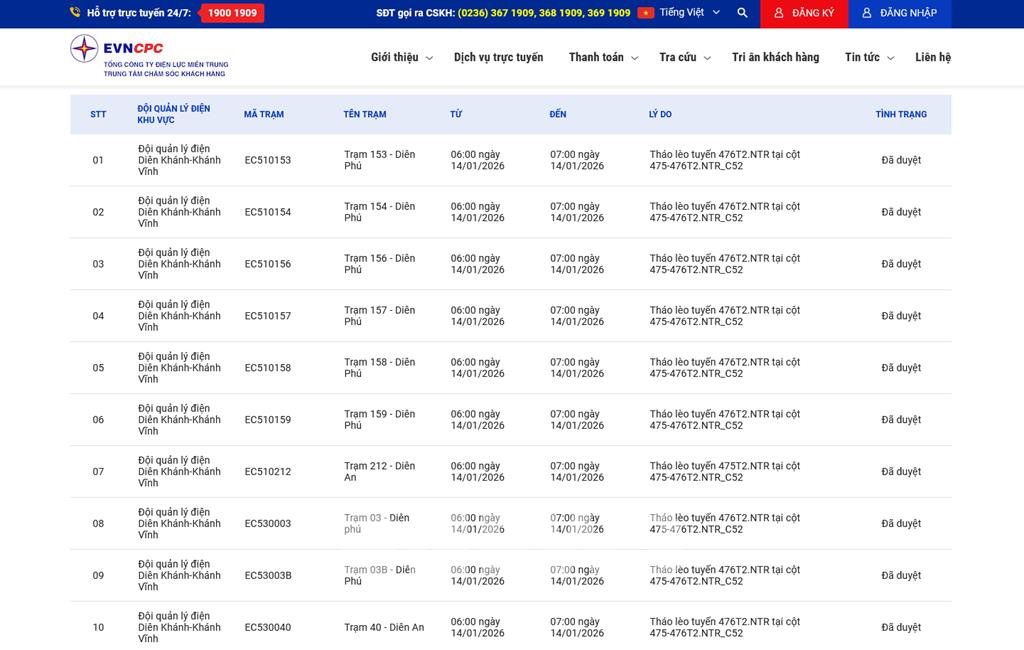Click the user icon beside Đăng nhập
Screen dimensions: 1024x650
point(867,13)
